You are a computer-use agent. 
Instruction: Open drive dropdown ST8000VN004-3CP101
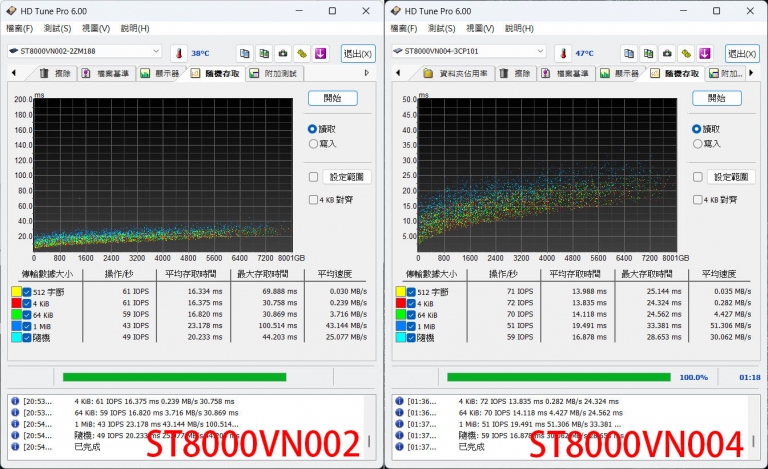click(468, 51)
